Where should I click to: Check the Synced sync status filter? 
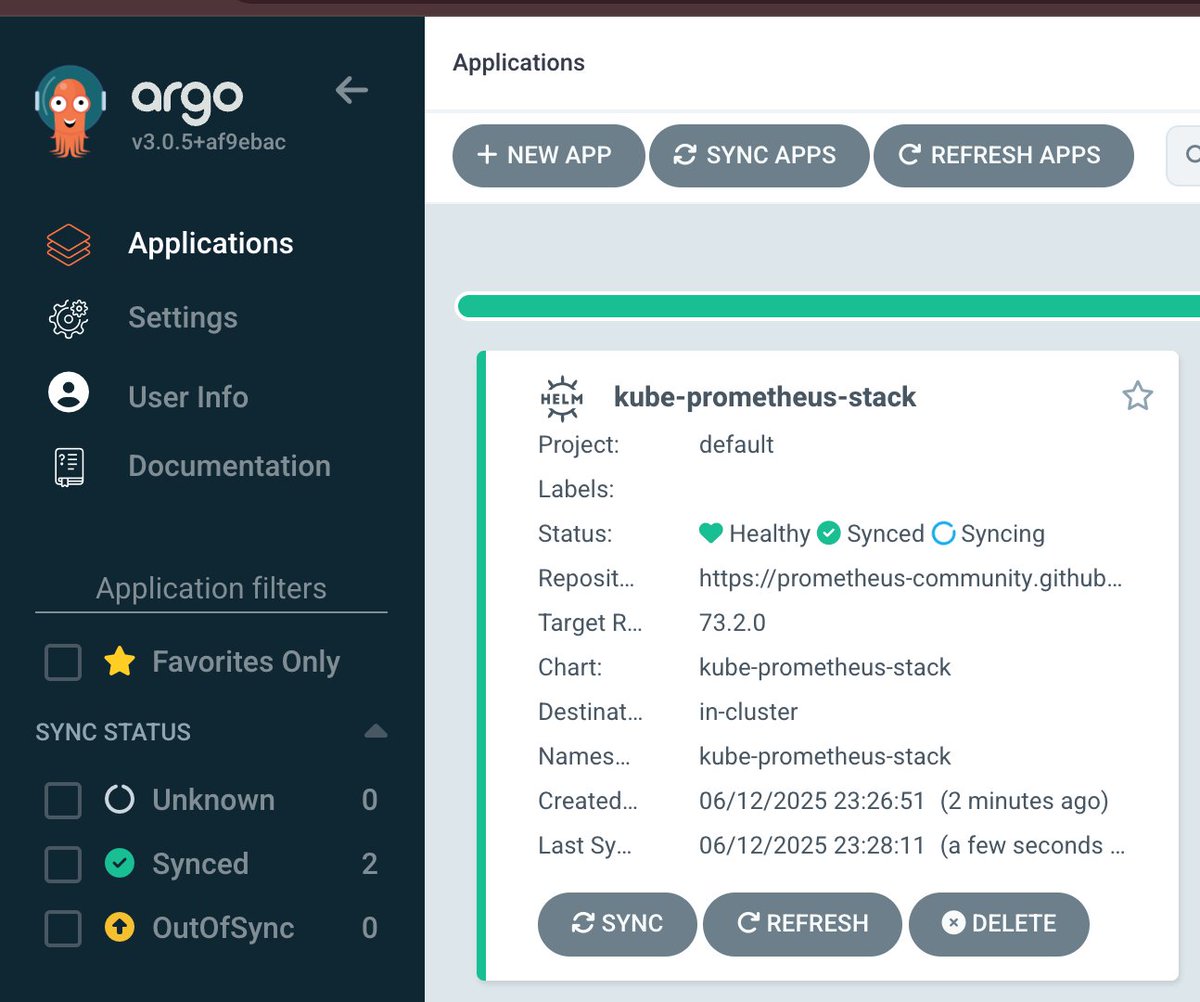point(63,864)
